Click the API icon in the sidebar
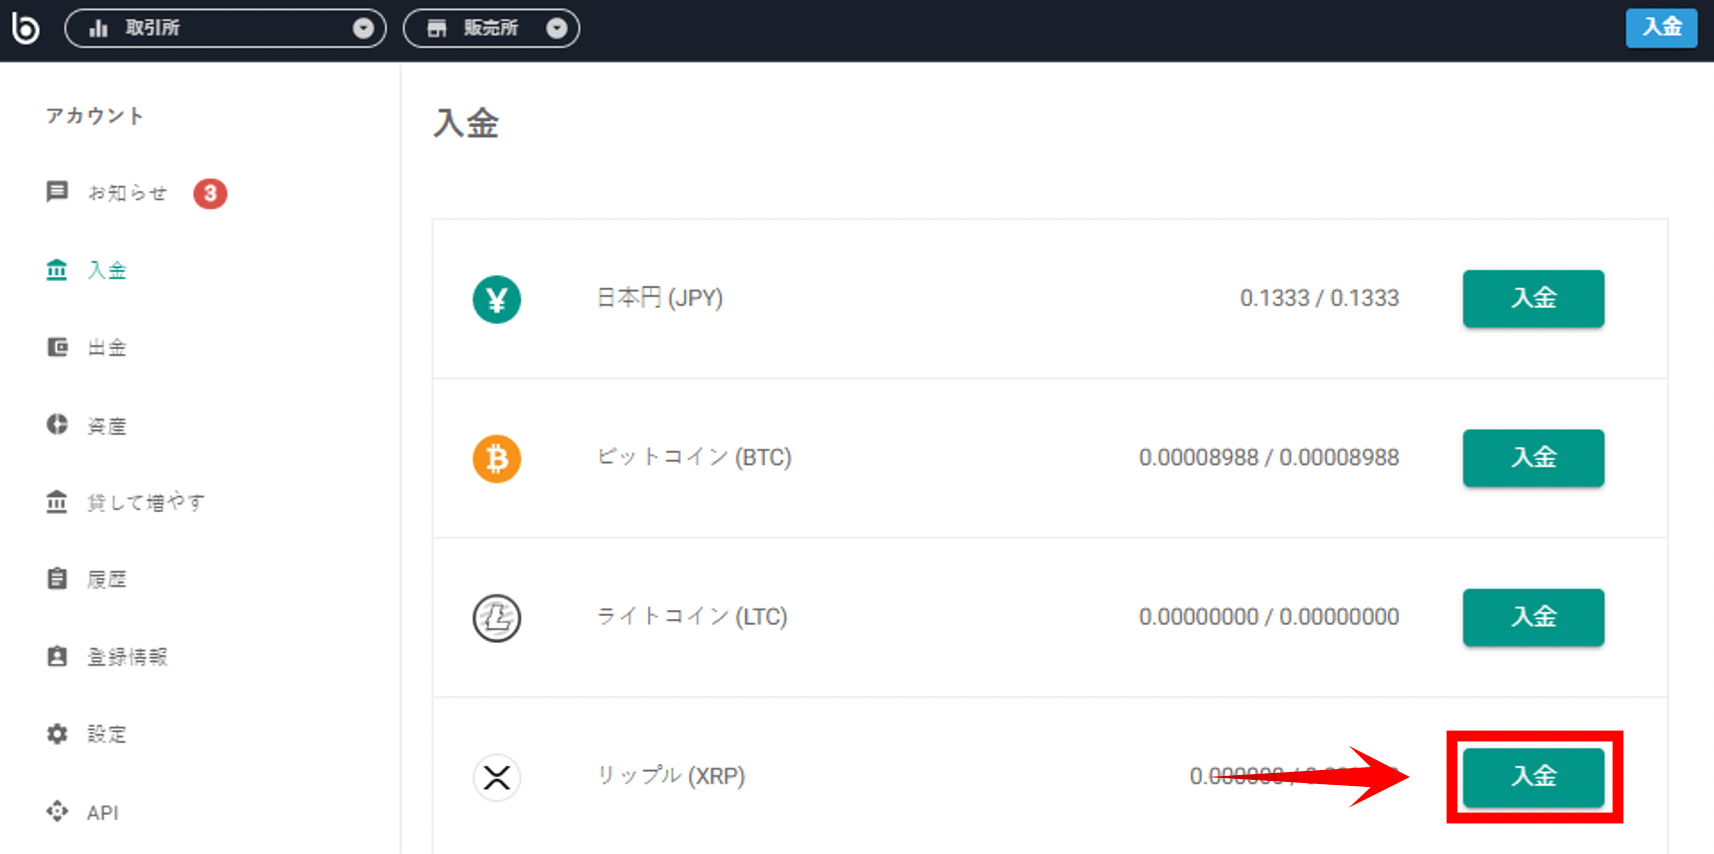1714x854 pixels. pyautogui.click(x=57, y=811)
